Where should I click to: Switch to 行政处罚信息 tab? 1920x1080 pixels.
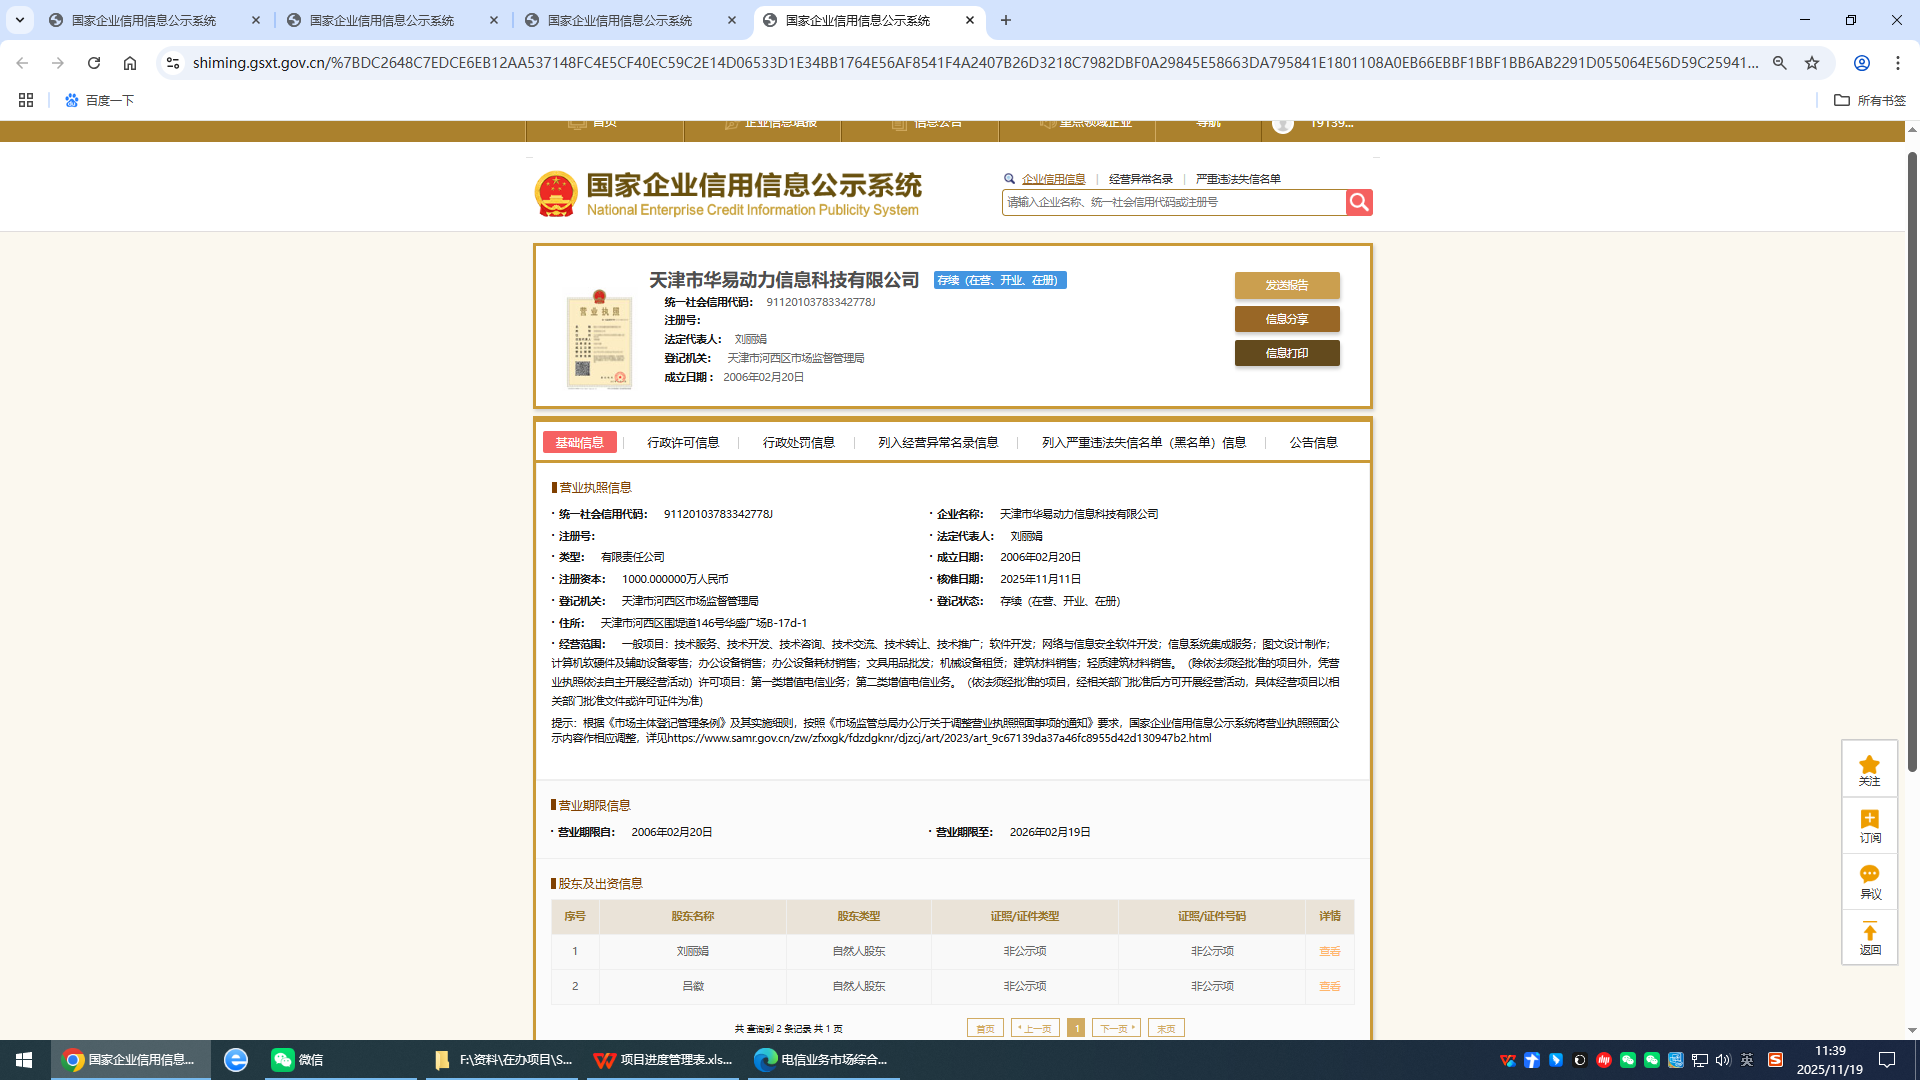tap(798, 442)
